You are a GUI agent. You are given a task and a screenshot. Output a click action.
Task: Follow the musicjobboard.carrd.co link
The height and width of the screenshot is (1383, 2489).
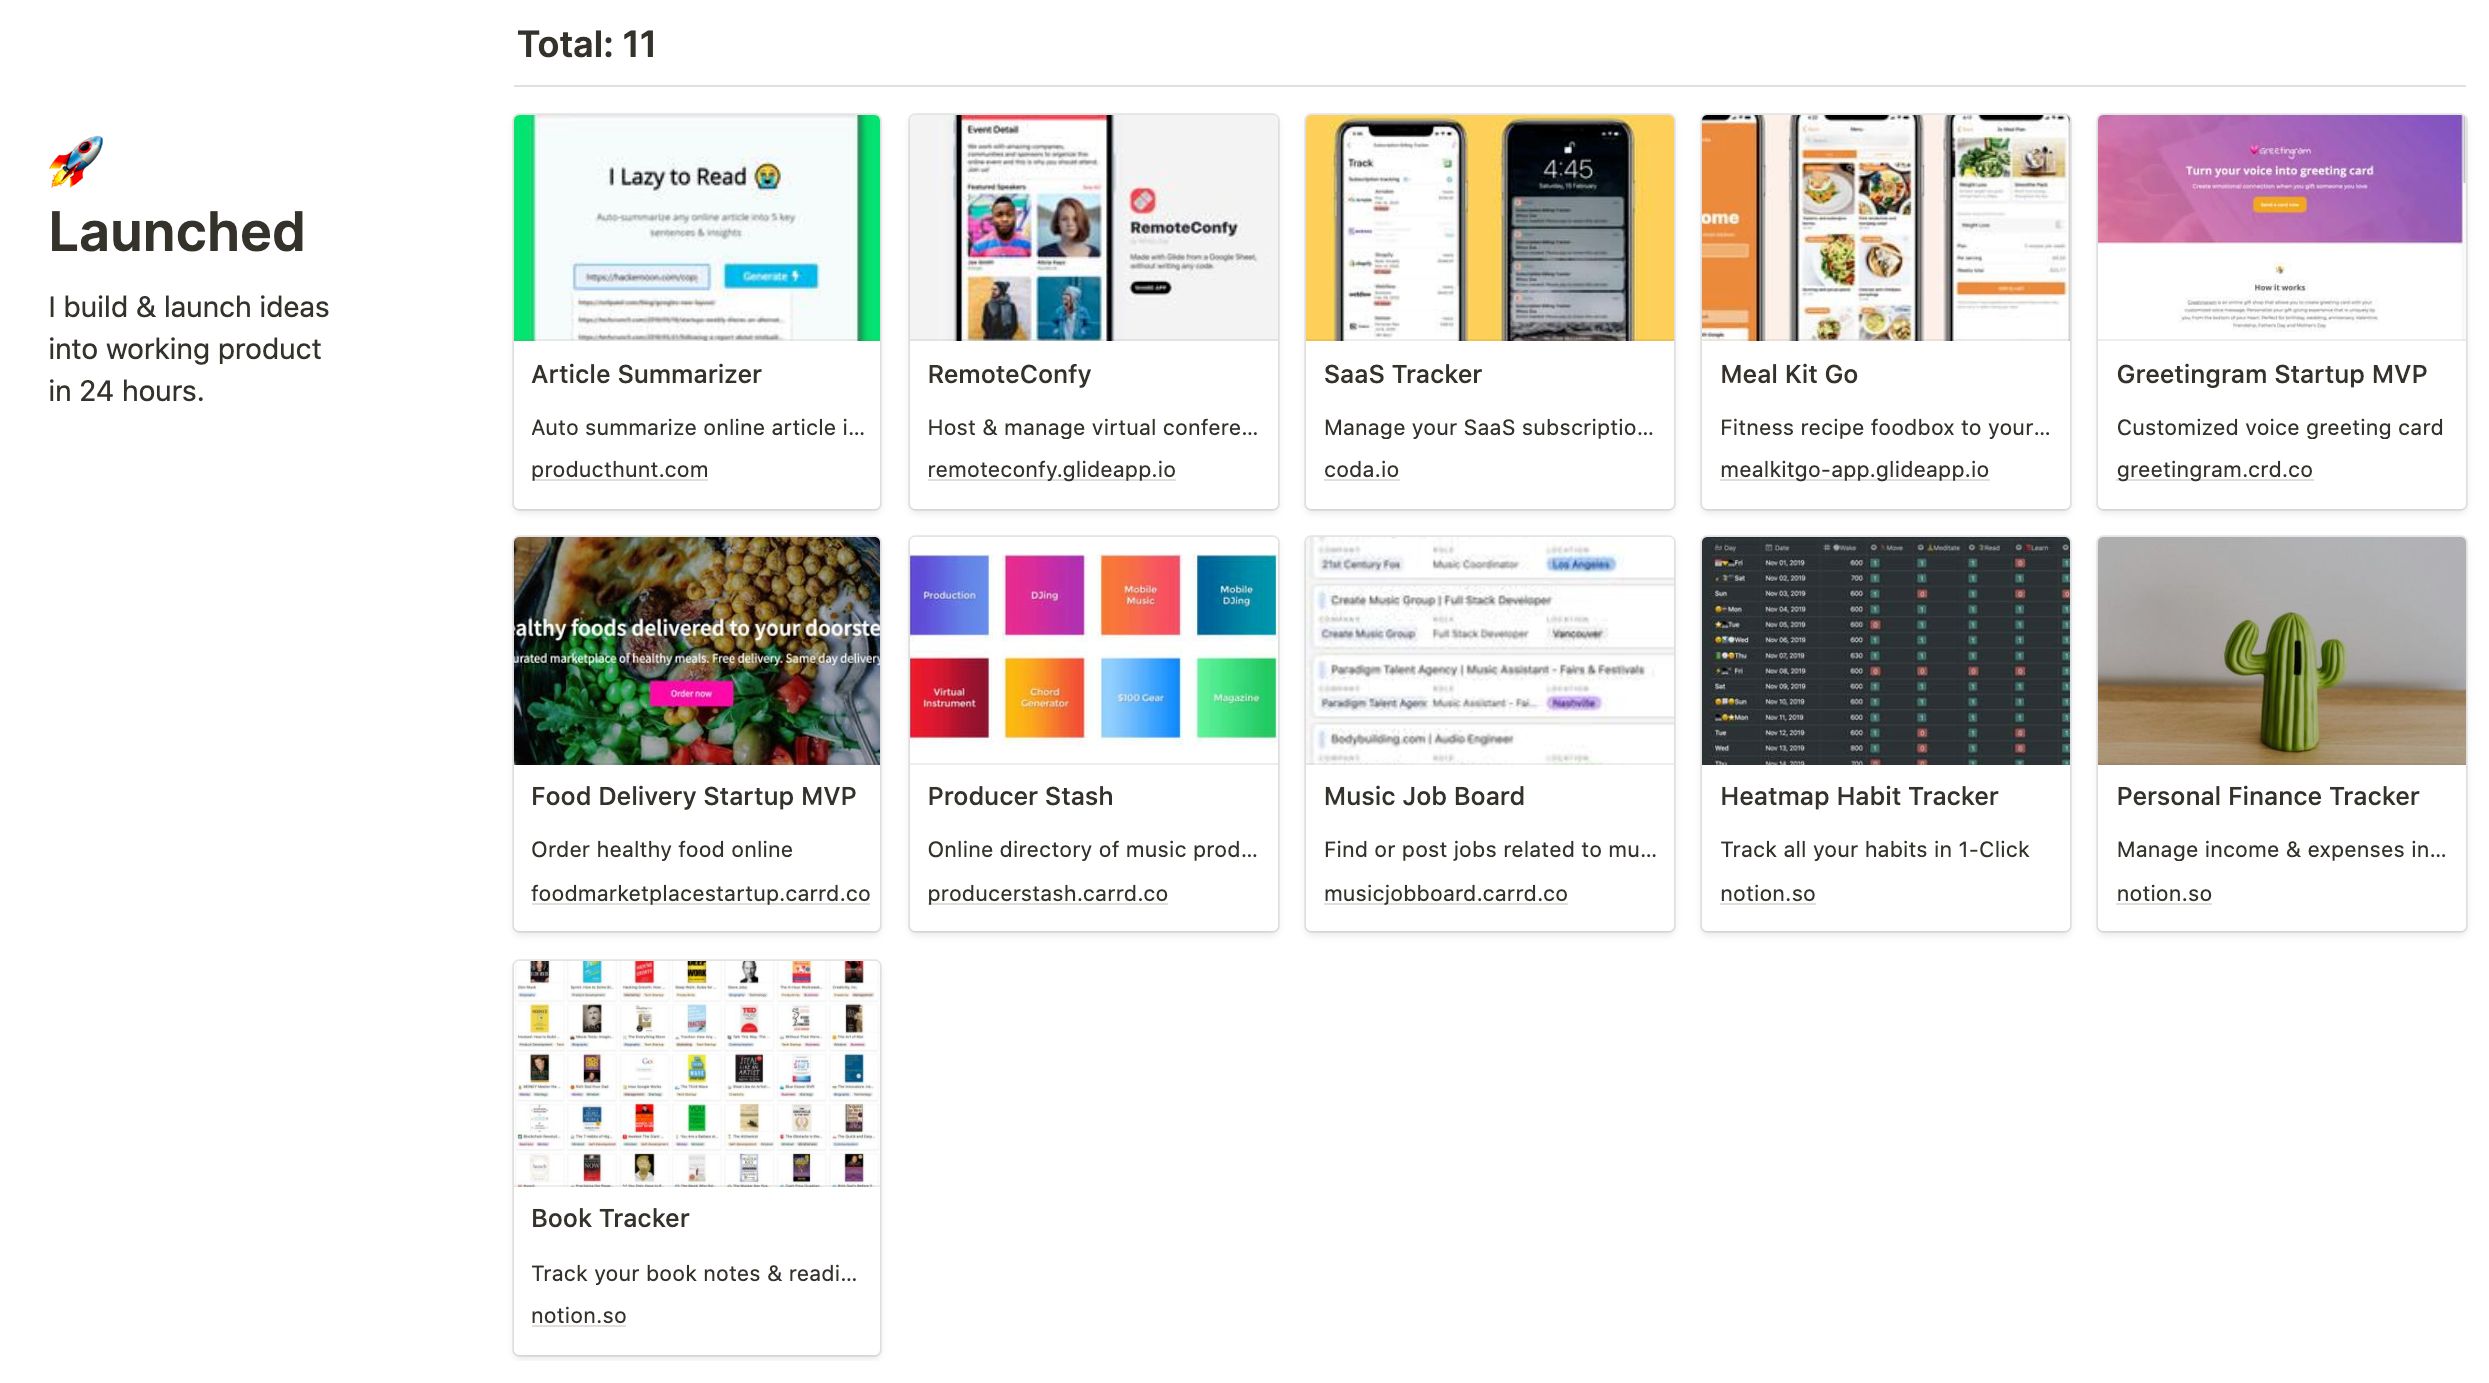[x=1445, y=893]
